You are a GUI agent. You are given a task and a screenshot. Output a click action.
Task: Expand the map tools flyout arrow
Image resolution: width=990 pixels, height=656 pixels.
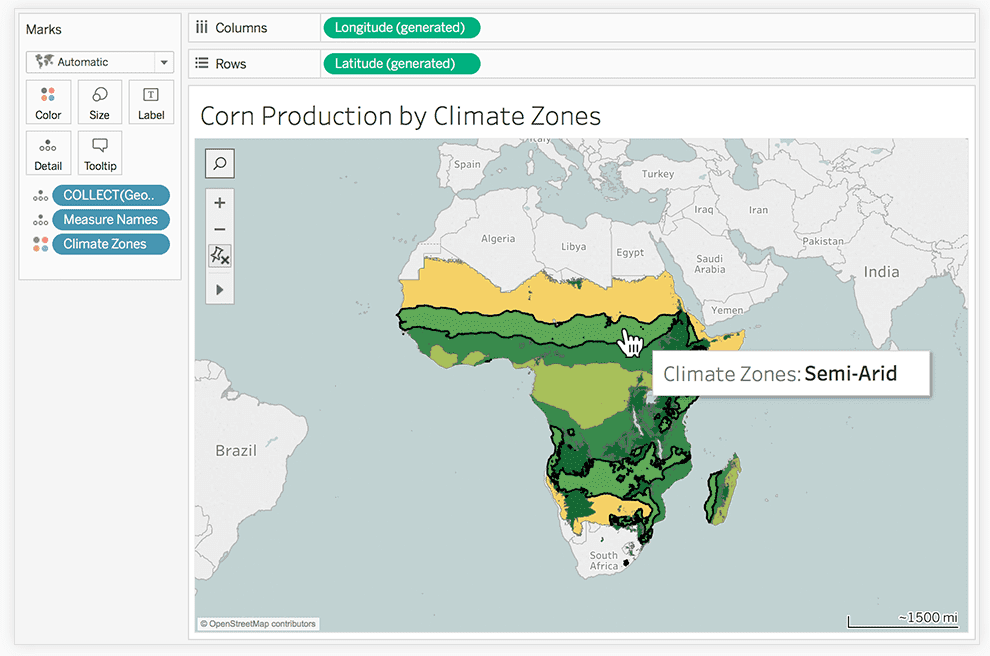220,290
